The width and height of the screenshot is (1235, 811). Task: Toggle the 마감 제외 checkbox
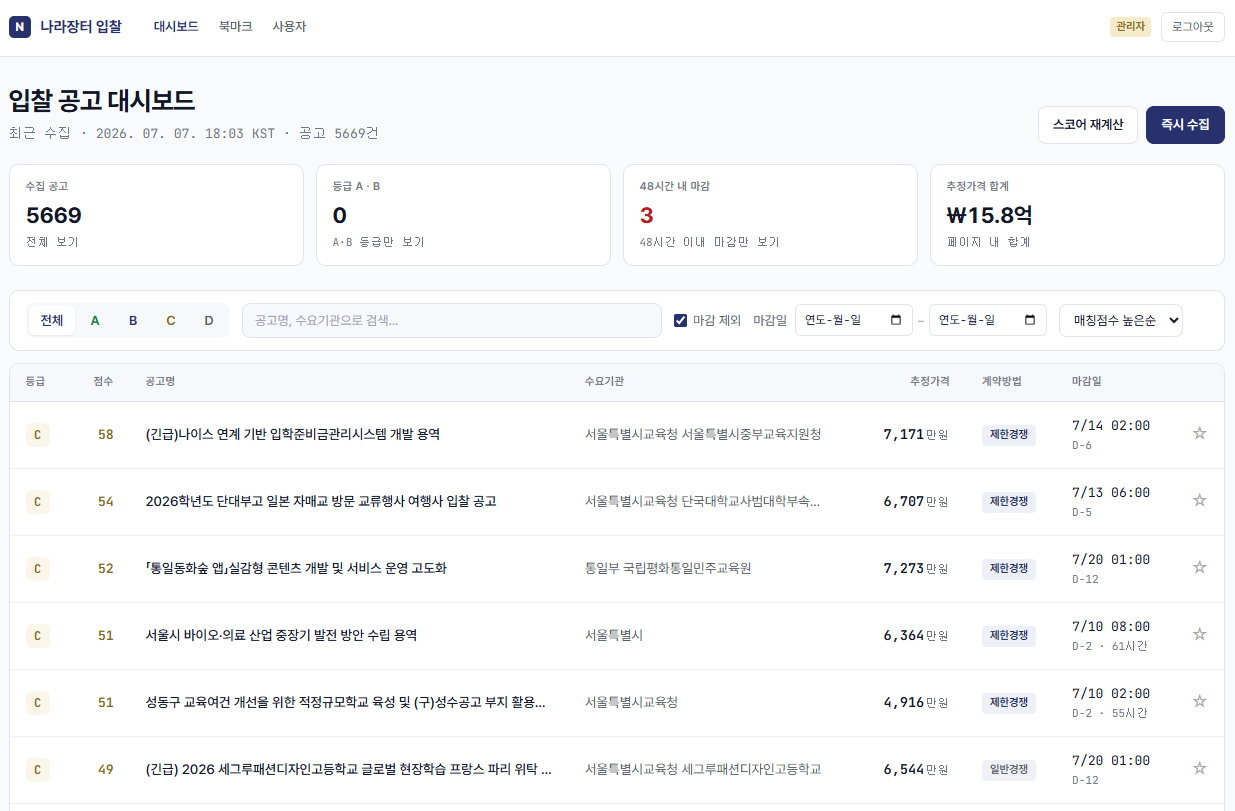coord(681,320)
